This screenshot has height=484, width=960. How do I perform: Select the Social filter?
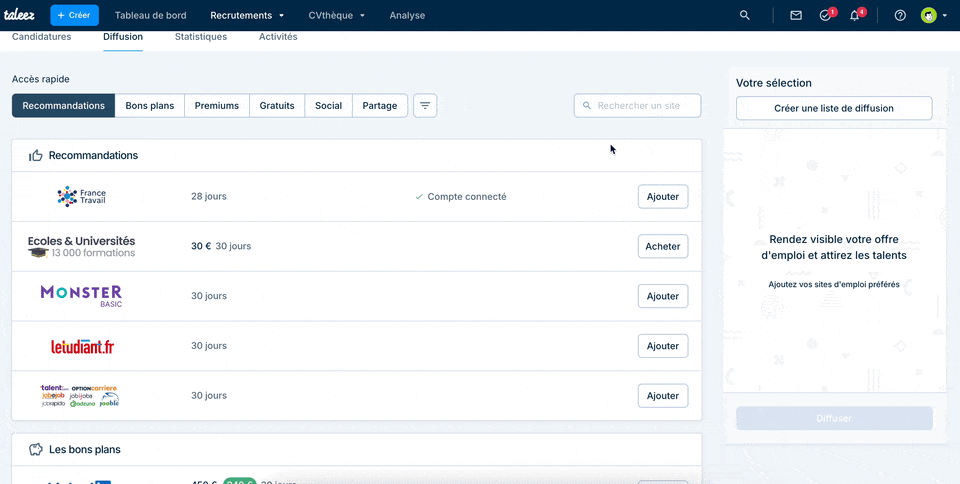coord(329,105)
